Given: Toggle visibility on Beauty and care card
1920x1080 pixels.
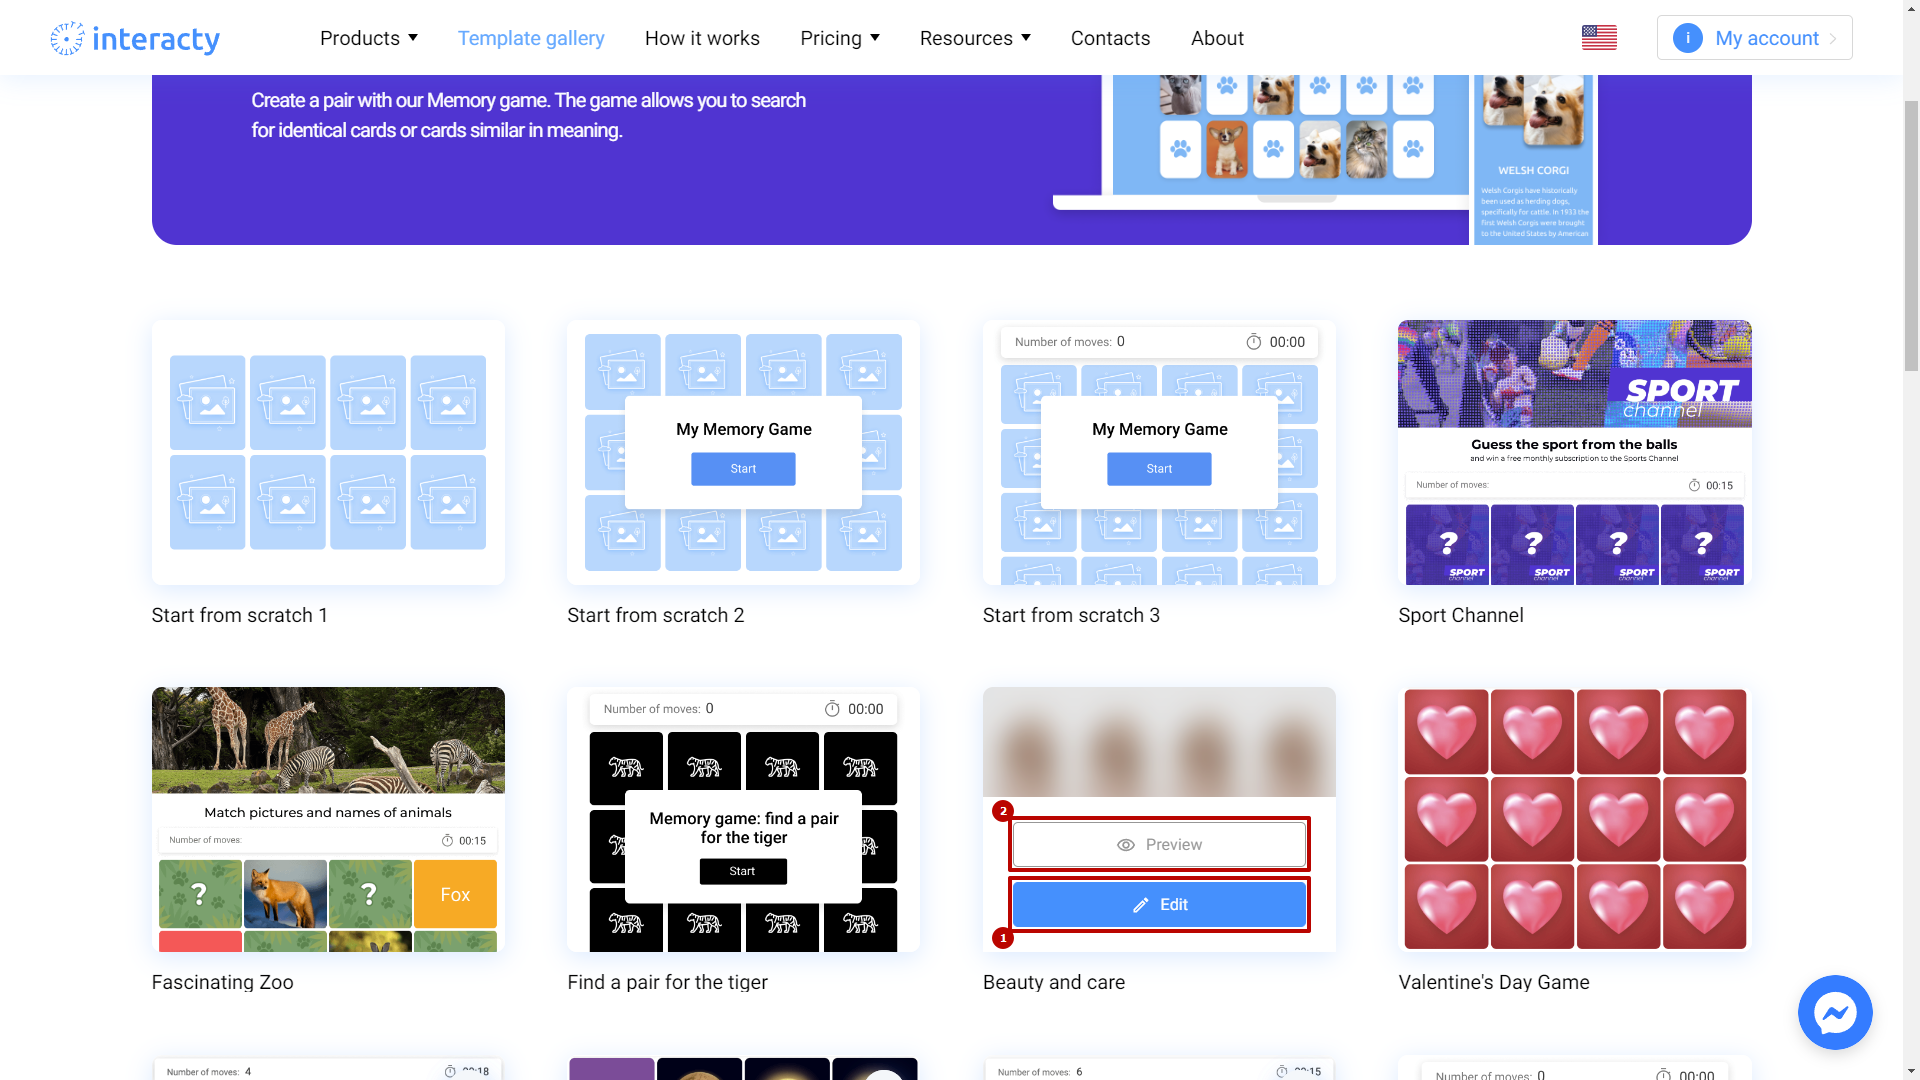Looking at the screenshot, I should click(x=1159, y=844).
